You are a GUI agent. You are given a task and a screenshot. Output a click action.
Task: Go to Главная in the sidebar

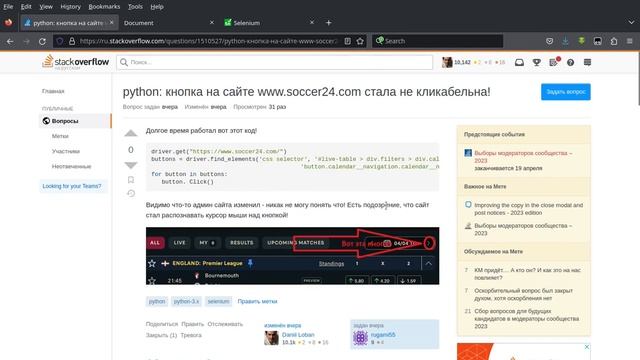pos(53,91)
